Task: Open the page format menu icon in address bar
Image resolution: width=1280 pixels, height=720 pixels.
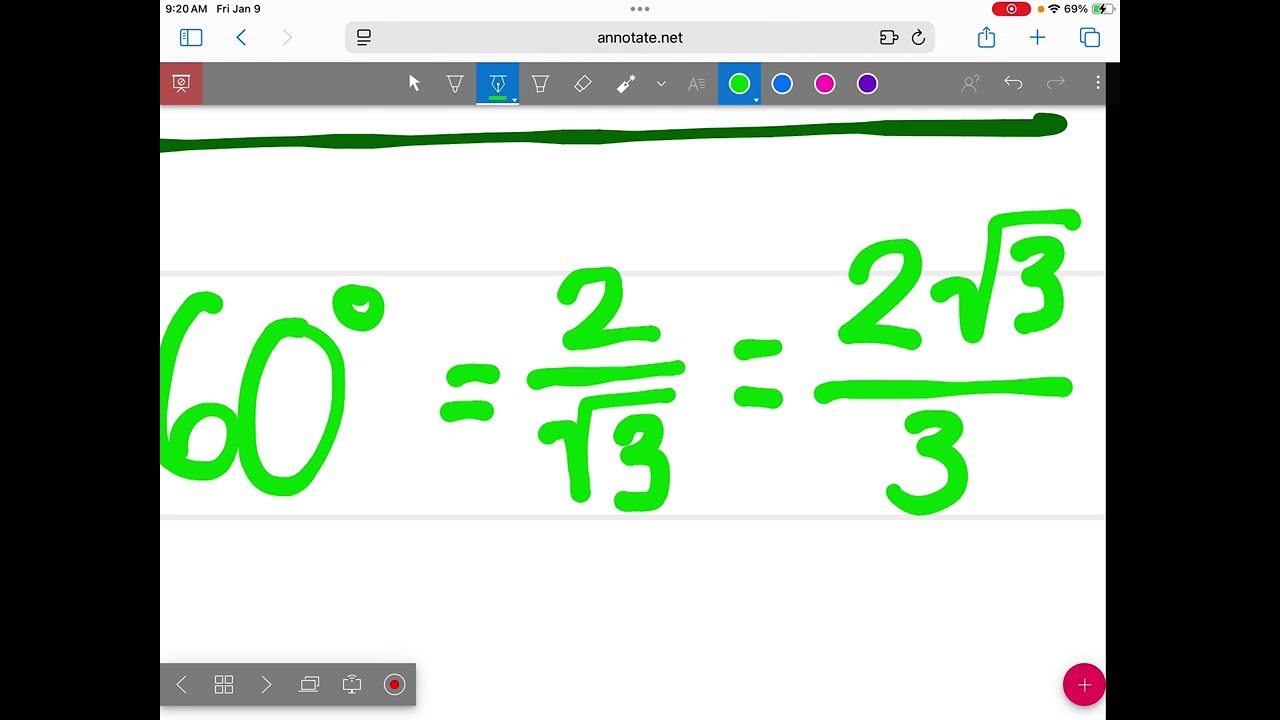Action: [x=364, y=37]
